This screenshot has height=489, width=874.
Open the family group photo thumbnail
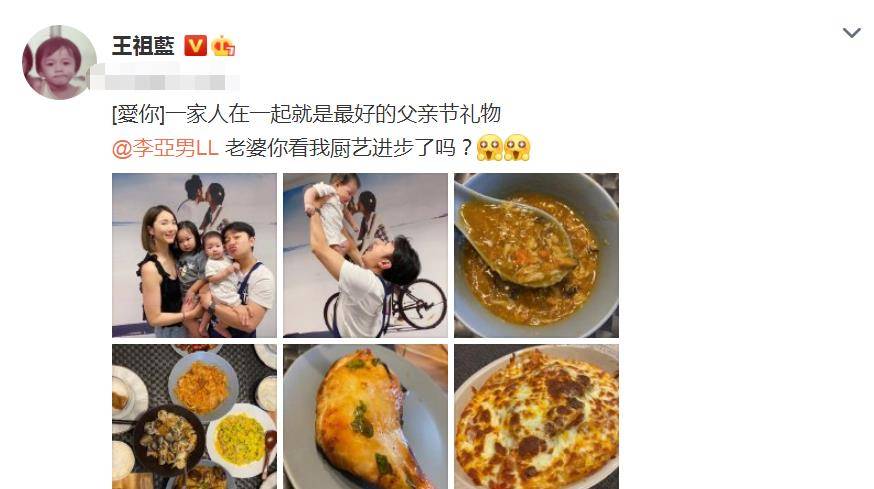194,255
